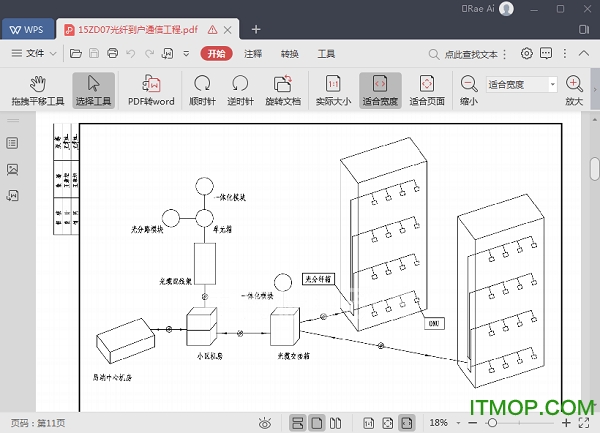
Task: Open the thumbnails panel in left sidebar
Action: 13,170
